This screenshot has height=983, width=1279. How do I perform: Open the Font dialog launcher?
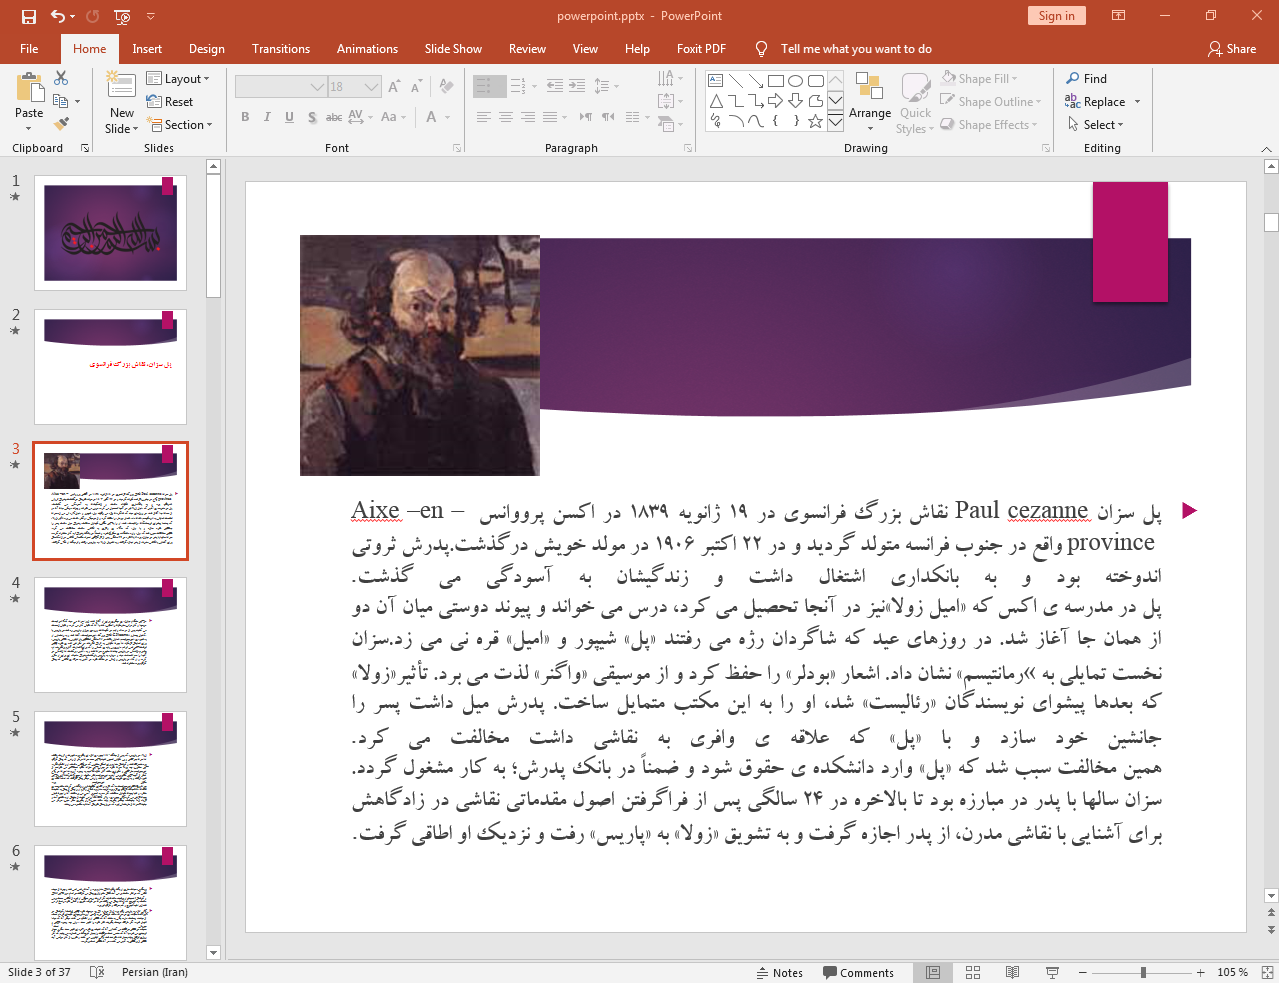(457, 148)
